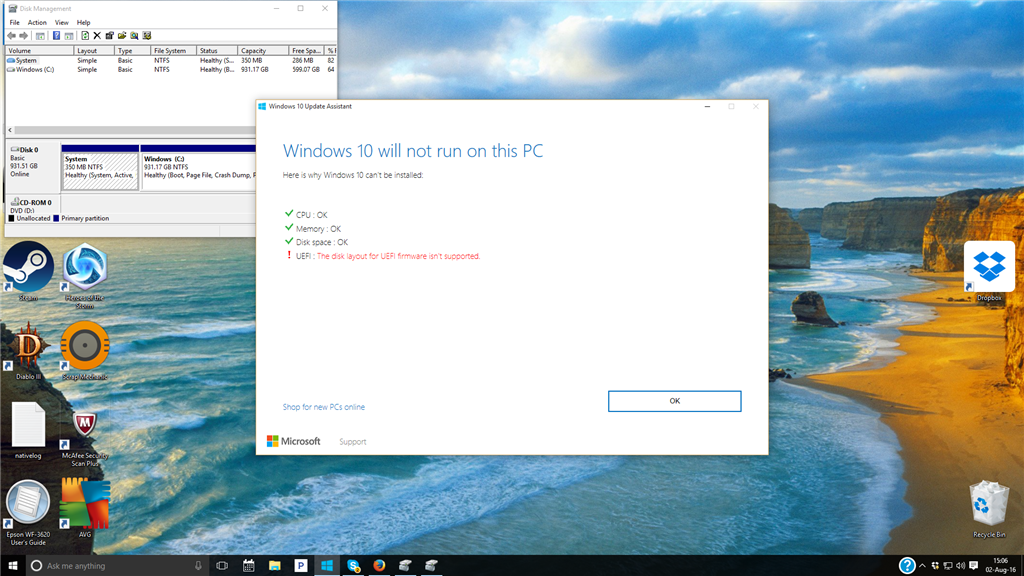The height and width of the screenshot is (576, 1024).
Task: Click the Properties icon in Disk Management toolbar
Action: click(110, 36)
